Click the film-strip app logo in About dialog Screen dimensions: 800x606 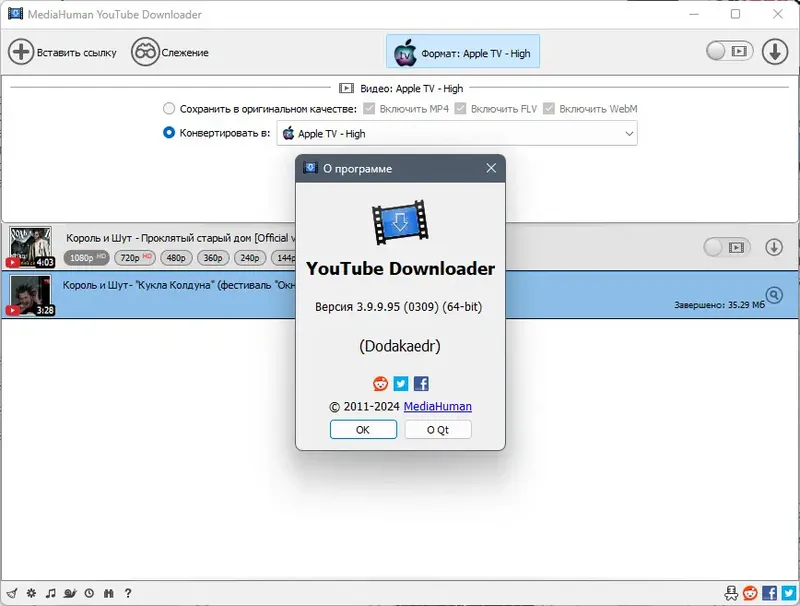click(x=400, y=222)
